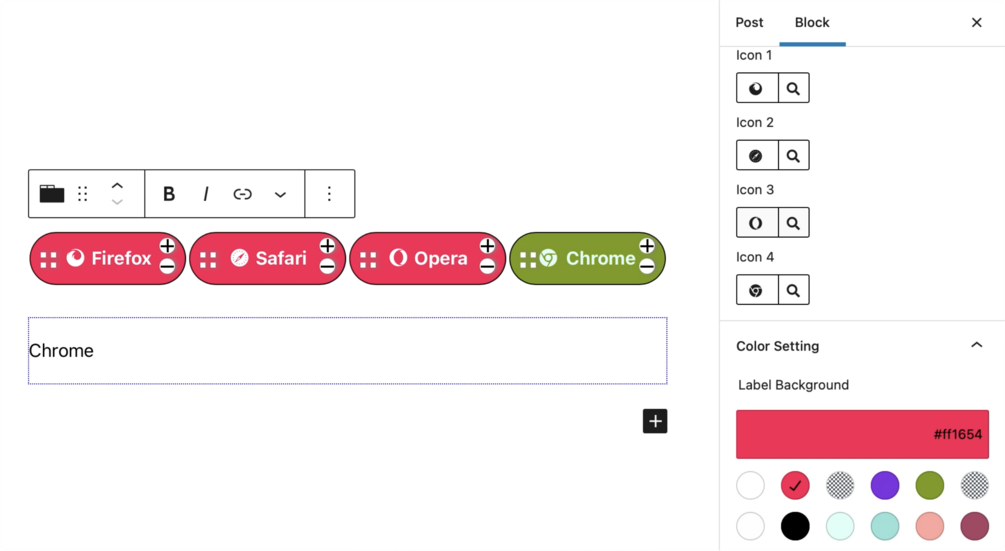1005x551 pixels.
Task: Insert a link using toolbar icon
Action: point(242,193)
